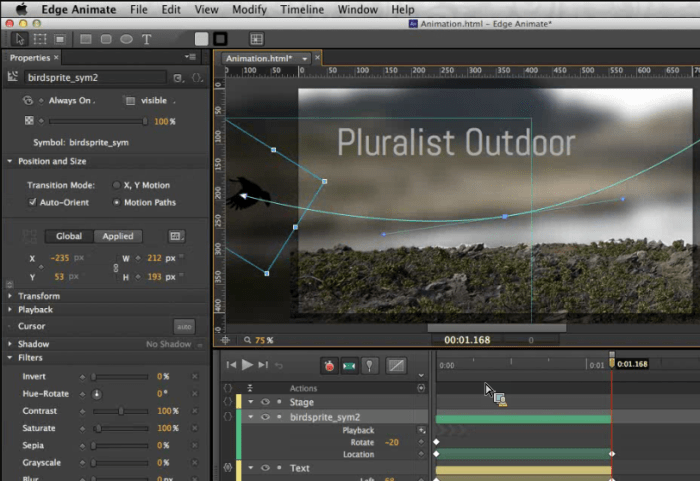Open the Animation.html tab dropdown
The image size is (700, 481).
click(x=304, y=59)
